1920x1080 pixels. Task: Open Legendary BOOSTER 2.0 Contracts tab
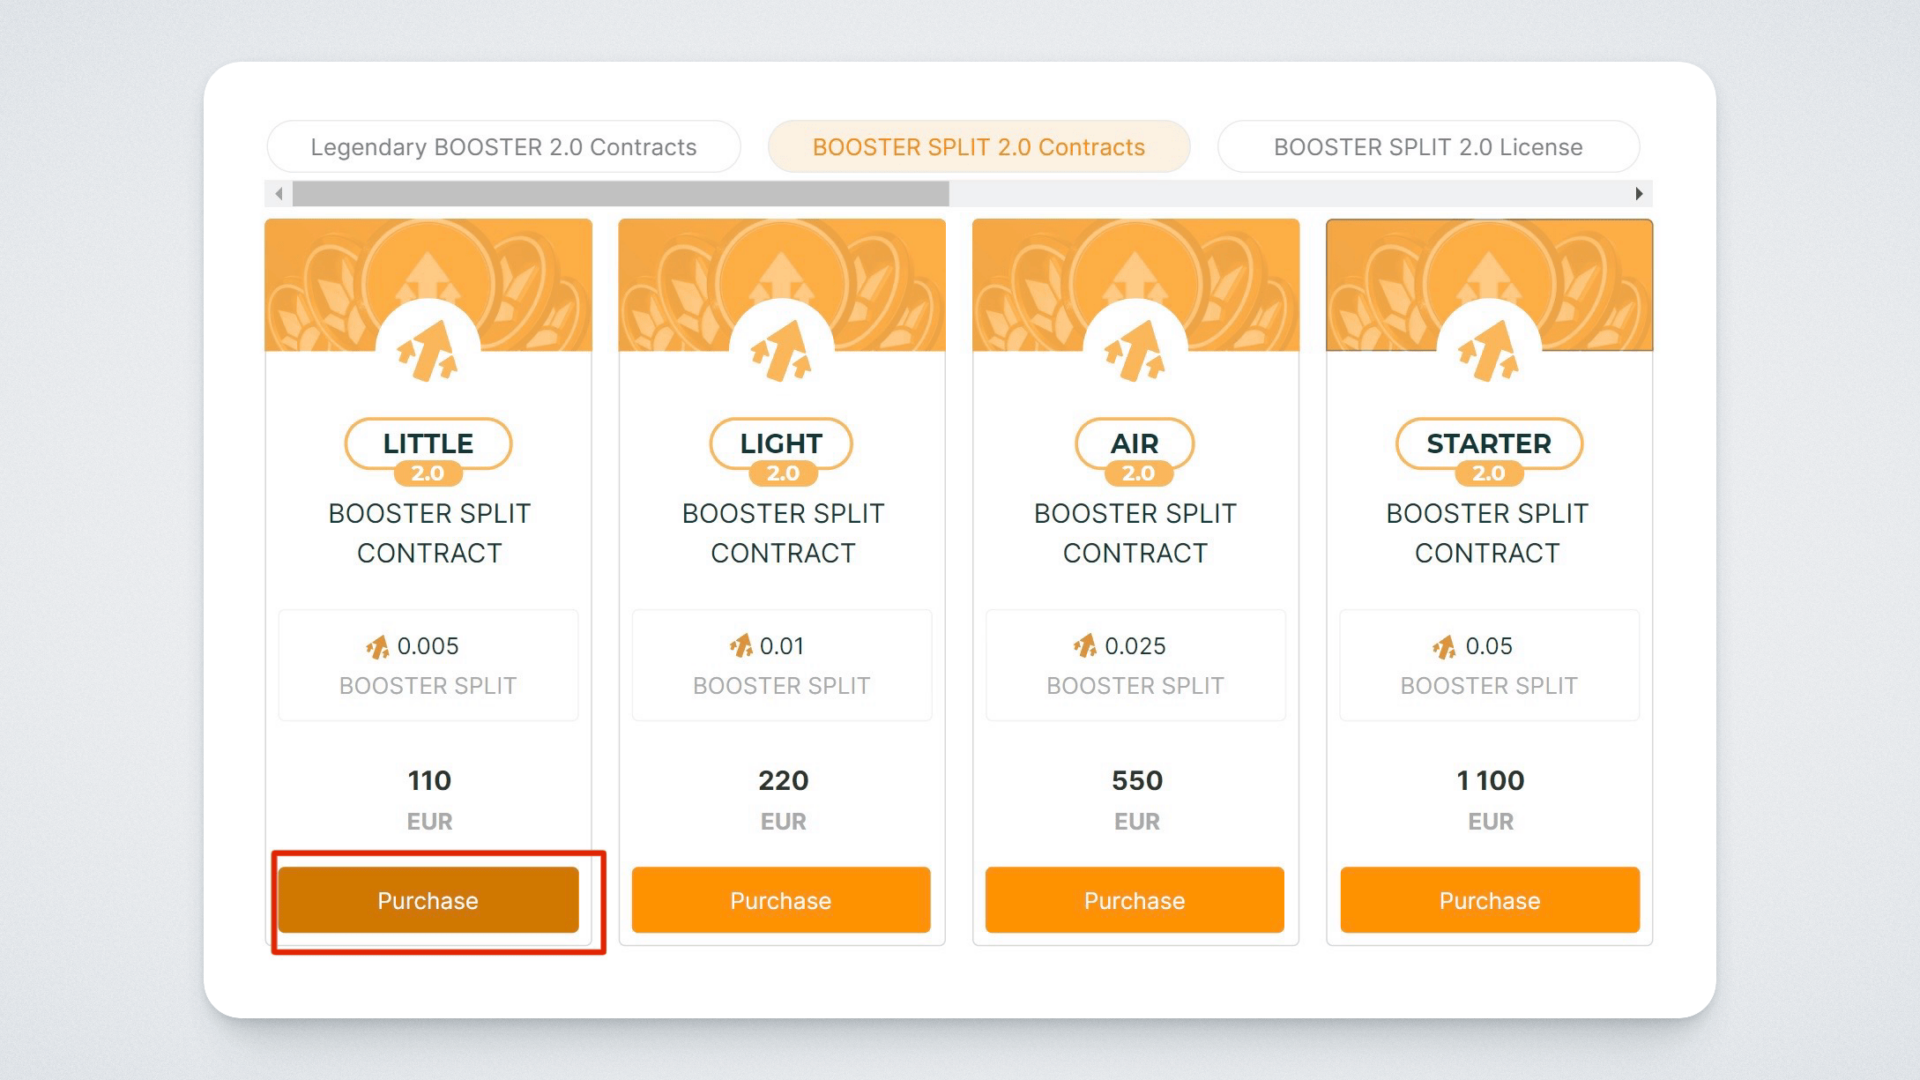point(503,147)
